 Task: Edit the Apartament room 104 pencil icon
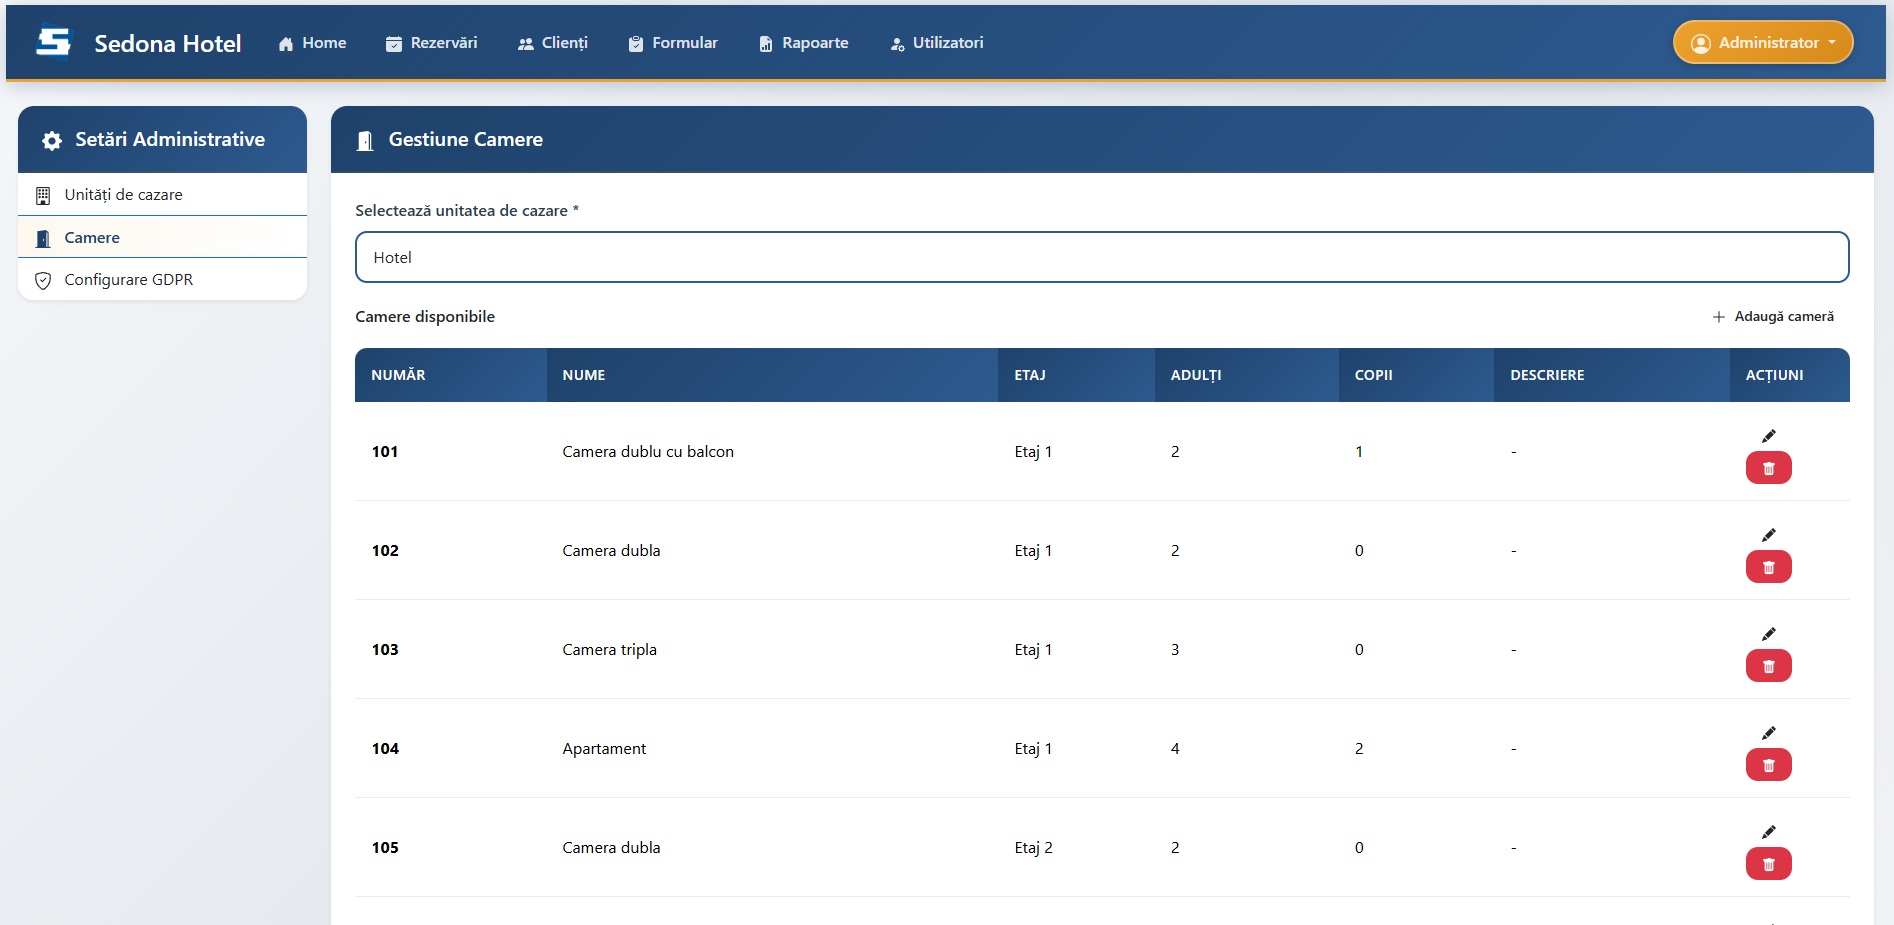coord(1768,733)
